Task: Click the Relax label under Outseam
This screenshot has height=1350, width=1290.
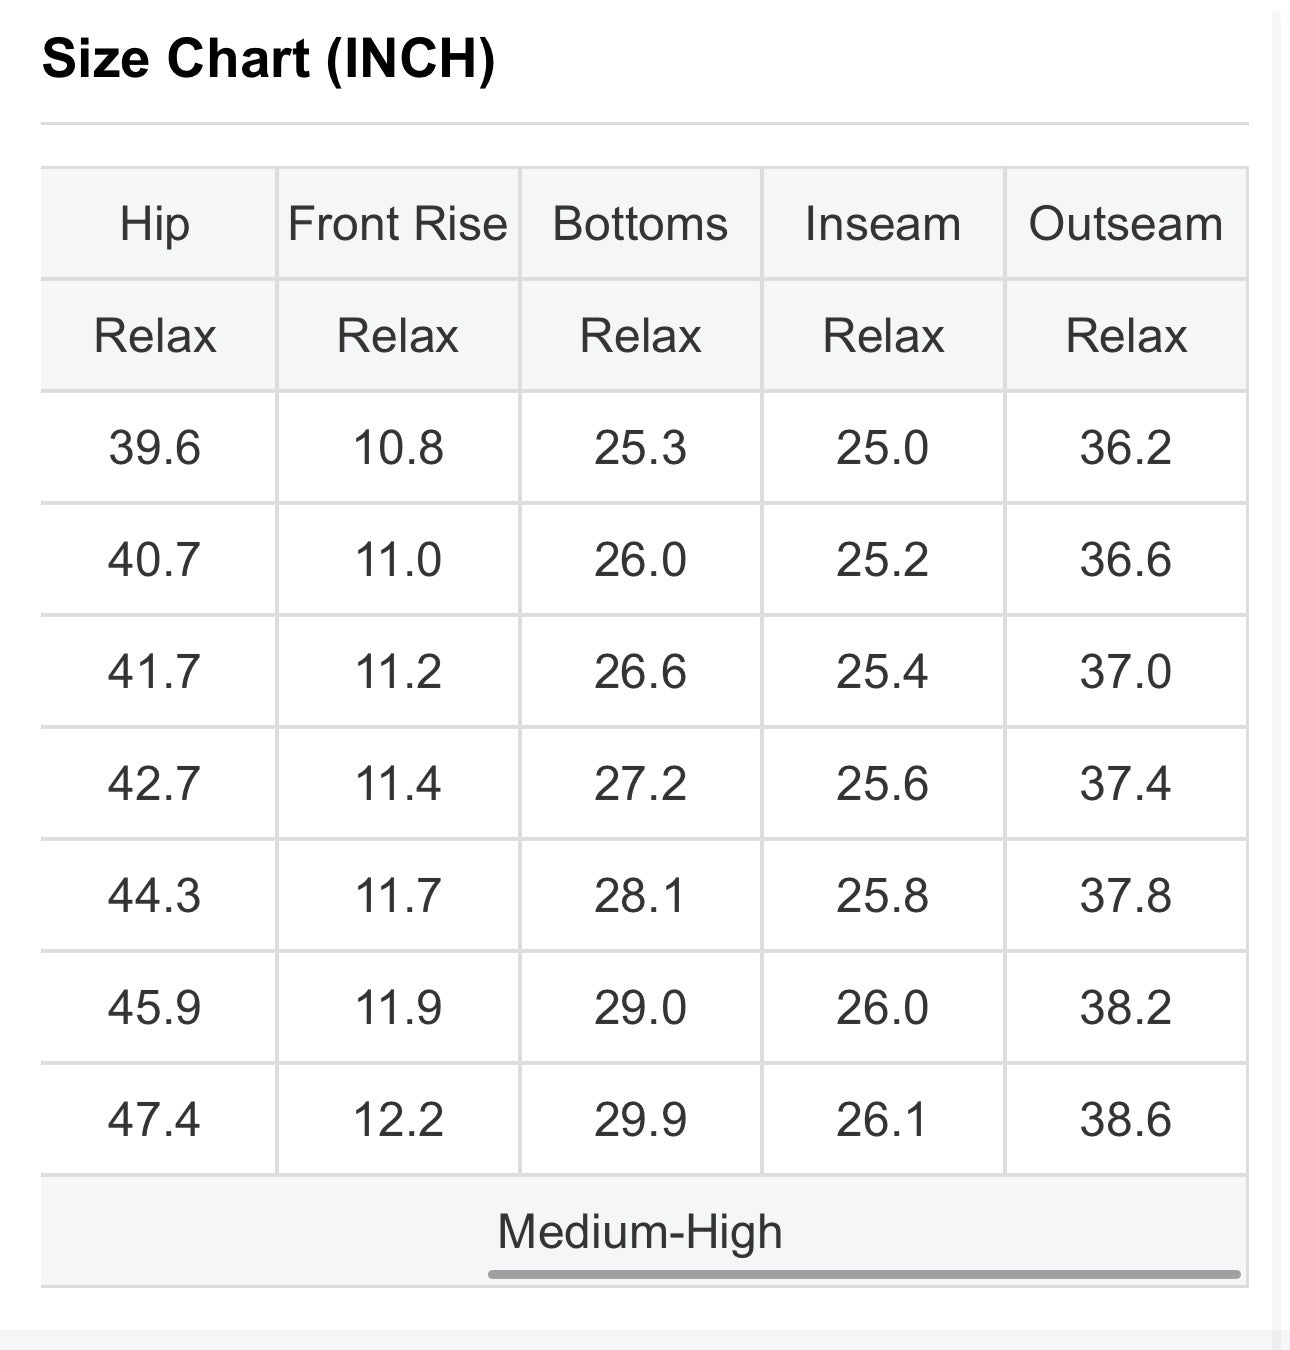Action: (1126, 335)
